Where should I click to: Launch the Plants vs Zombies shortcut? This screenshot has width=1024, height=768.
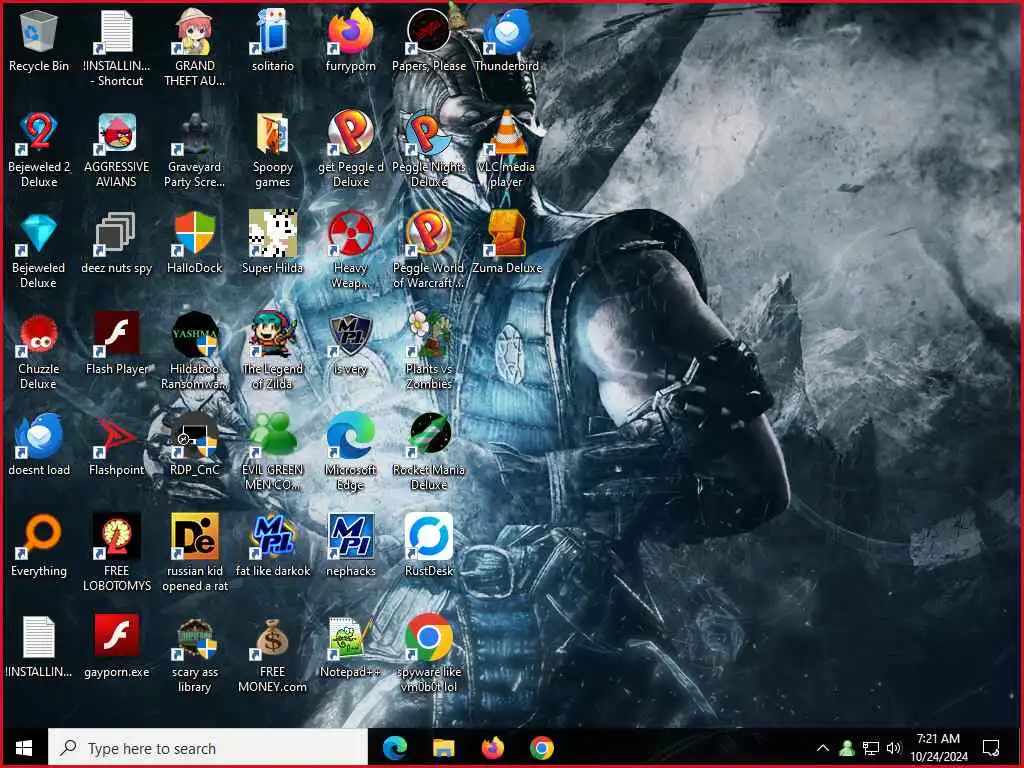point(428,351)
